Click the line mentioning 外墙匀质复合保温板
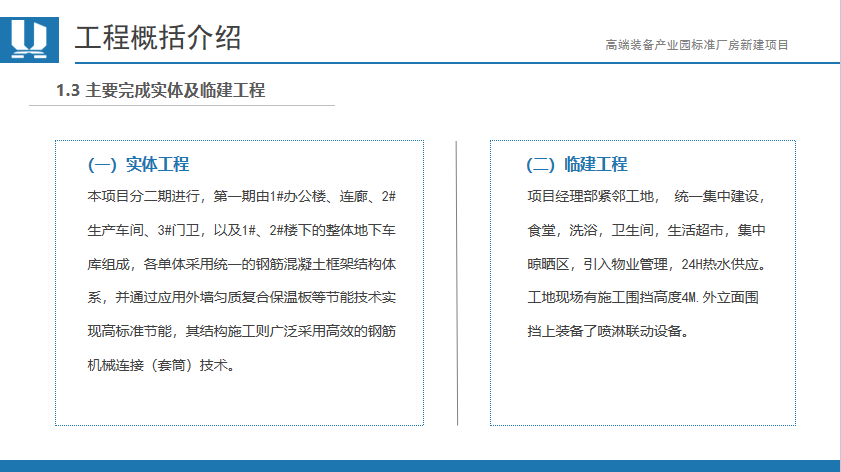The height and width of the screenshot is (472, 841). [242, 298]
